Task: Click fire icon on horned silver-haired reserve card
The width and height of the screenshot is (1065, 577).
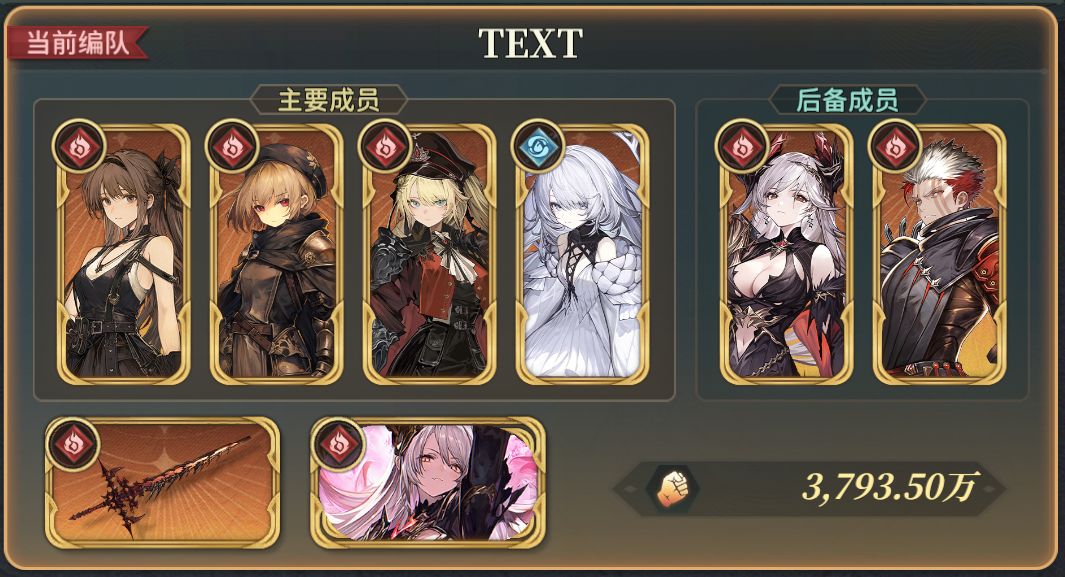Action: 742,145
